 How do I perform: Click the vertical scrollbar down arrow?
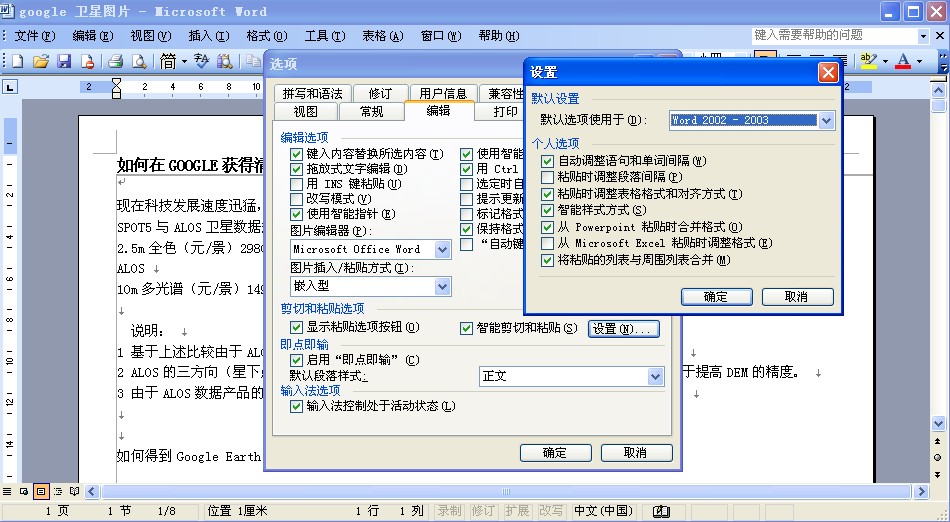938,424
